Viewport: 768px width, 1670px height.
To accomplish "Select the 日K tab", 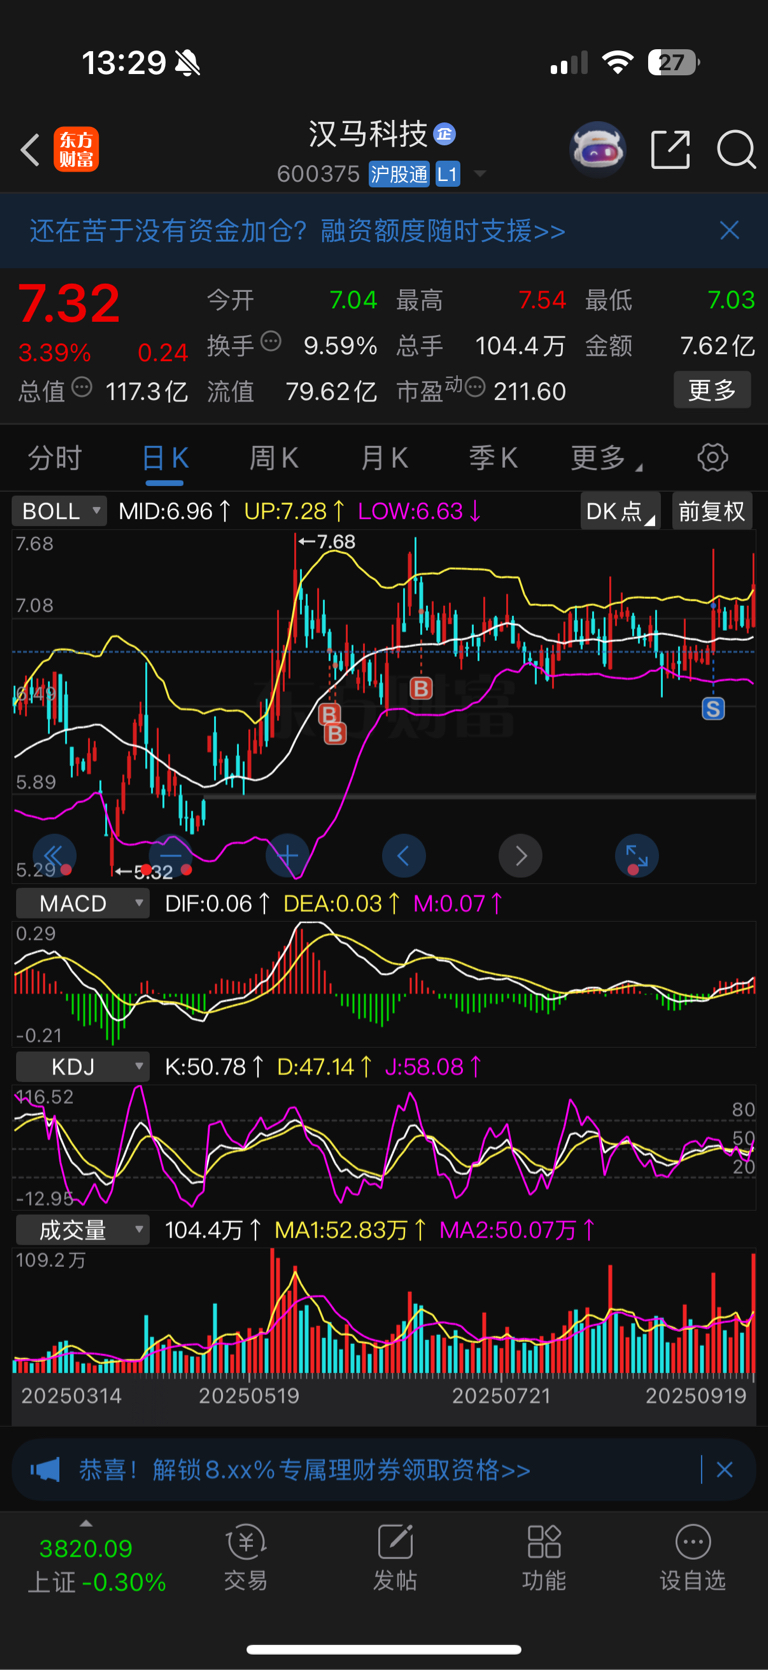I will pos(165,458).
